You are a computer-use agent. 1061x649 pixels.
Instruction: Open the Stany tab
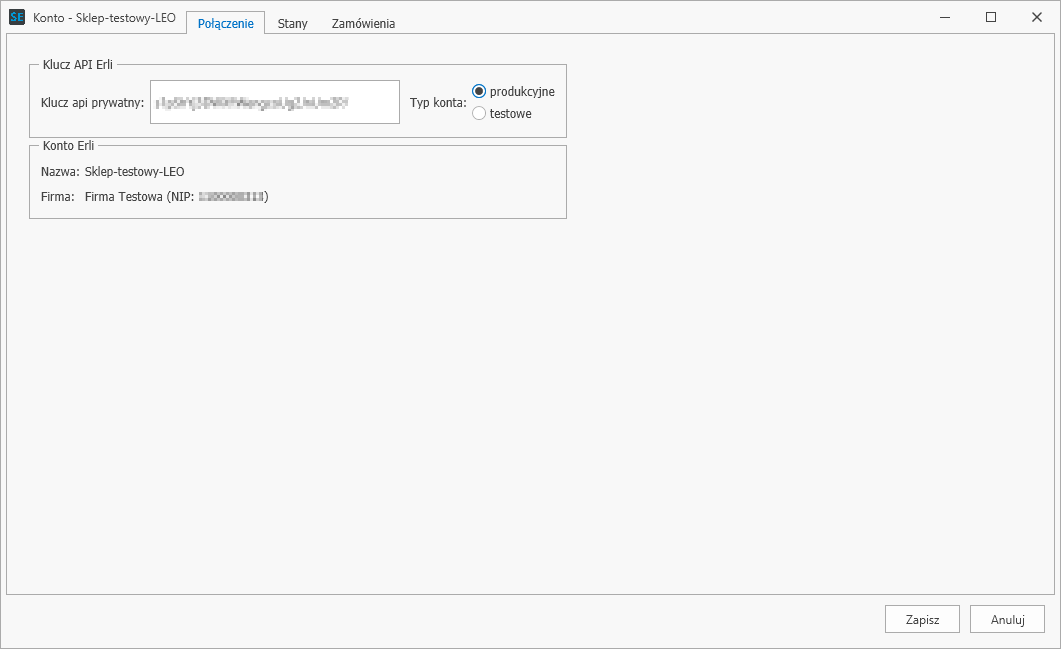[292, 23]
